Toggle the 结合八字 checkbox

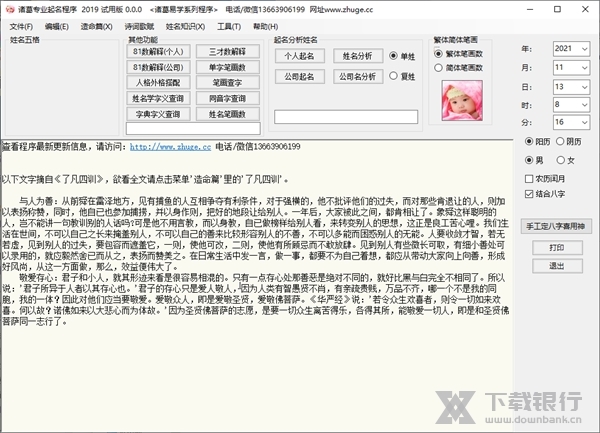pos(545,194)
